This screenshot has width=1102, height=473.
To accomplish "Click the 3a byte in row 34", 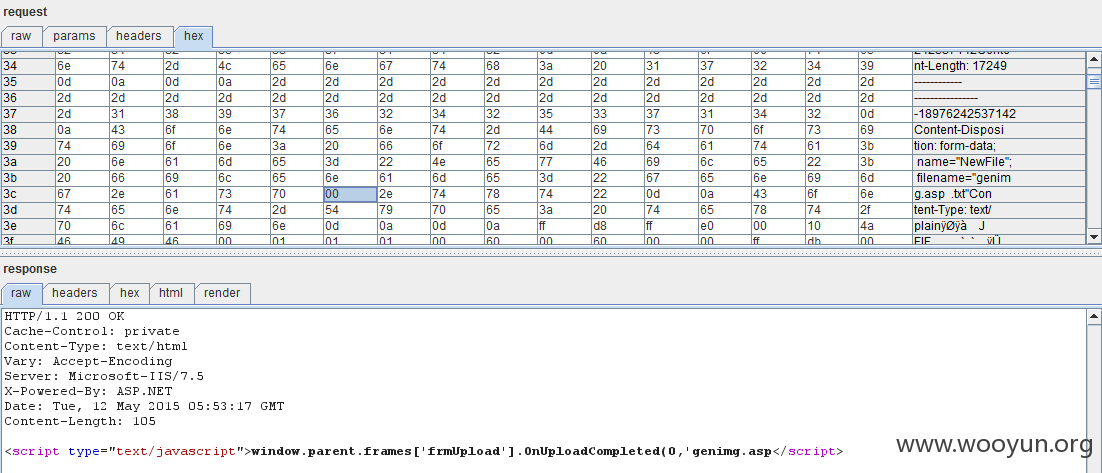I will pos(564,65).
